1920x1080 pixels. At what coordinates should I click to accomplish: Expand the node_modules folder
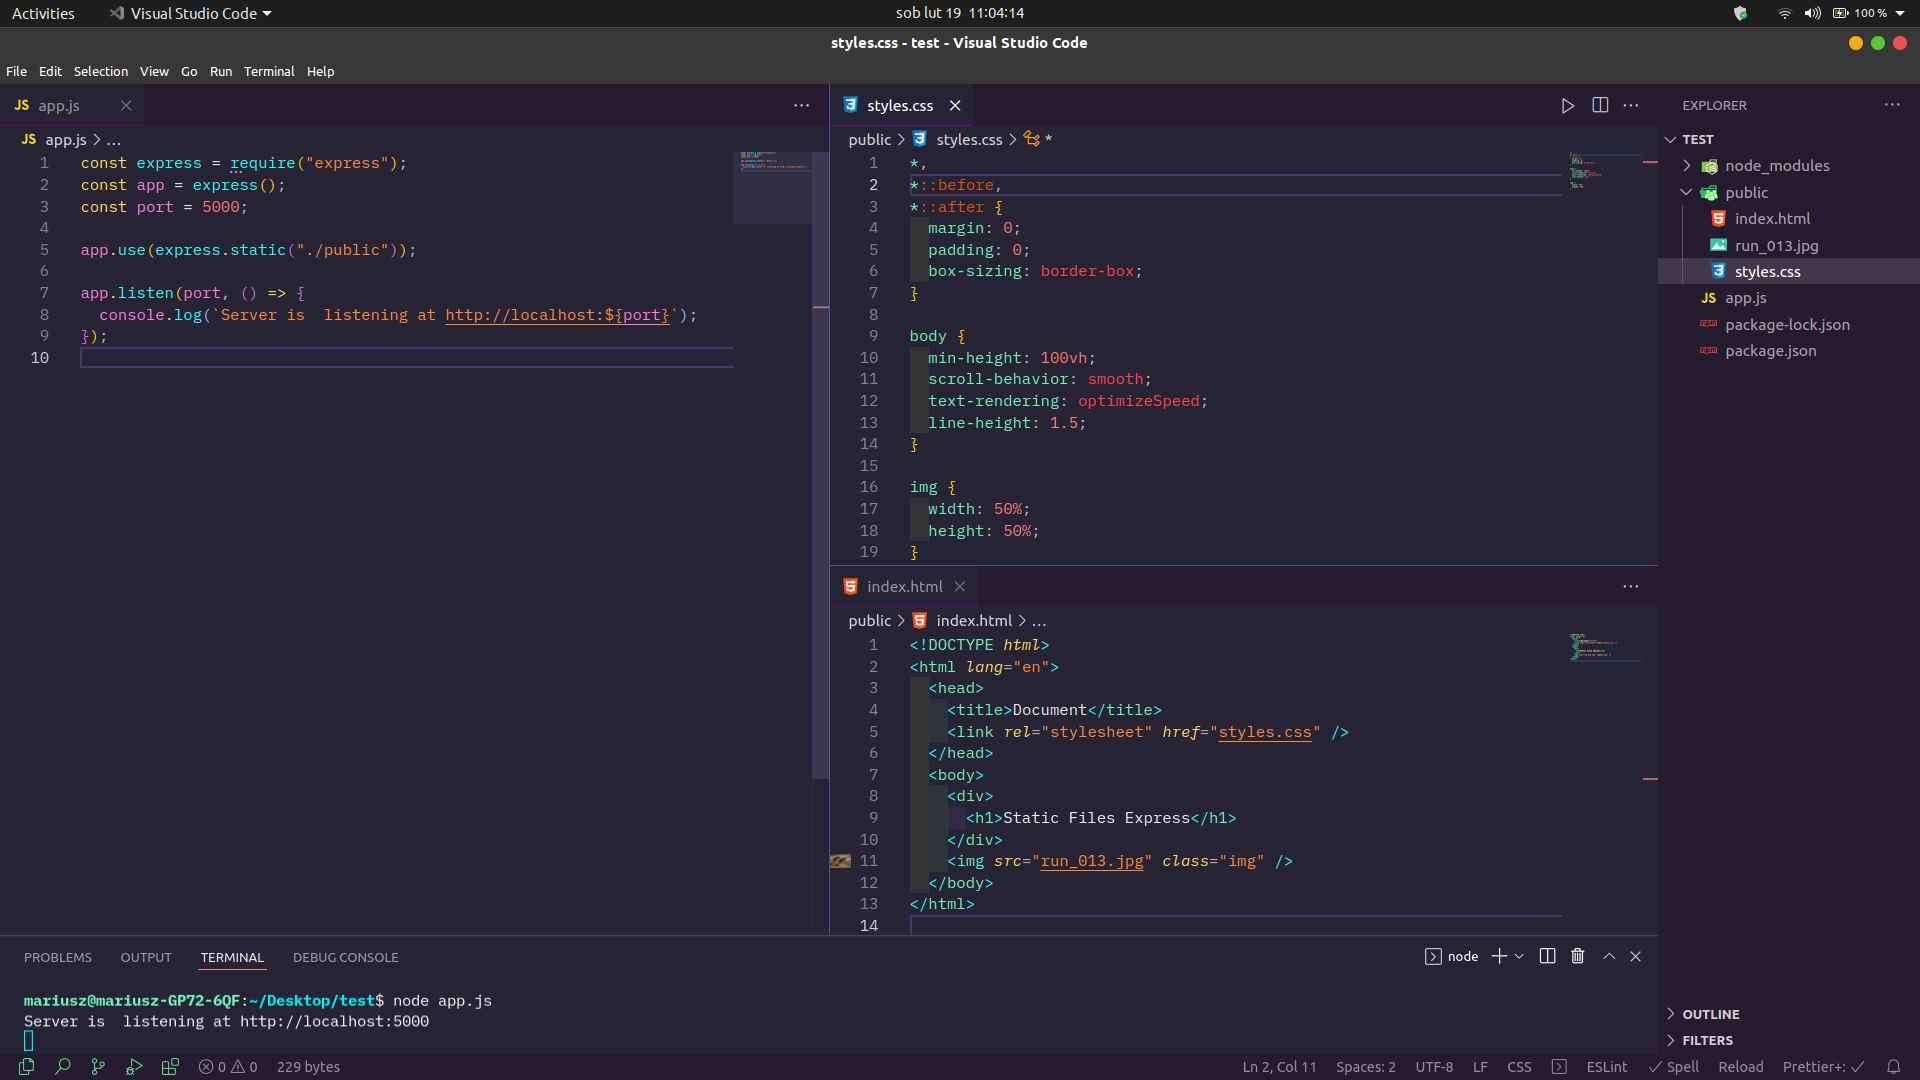coord(1777,166)
